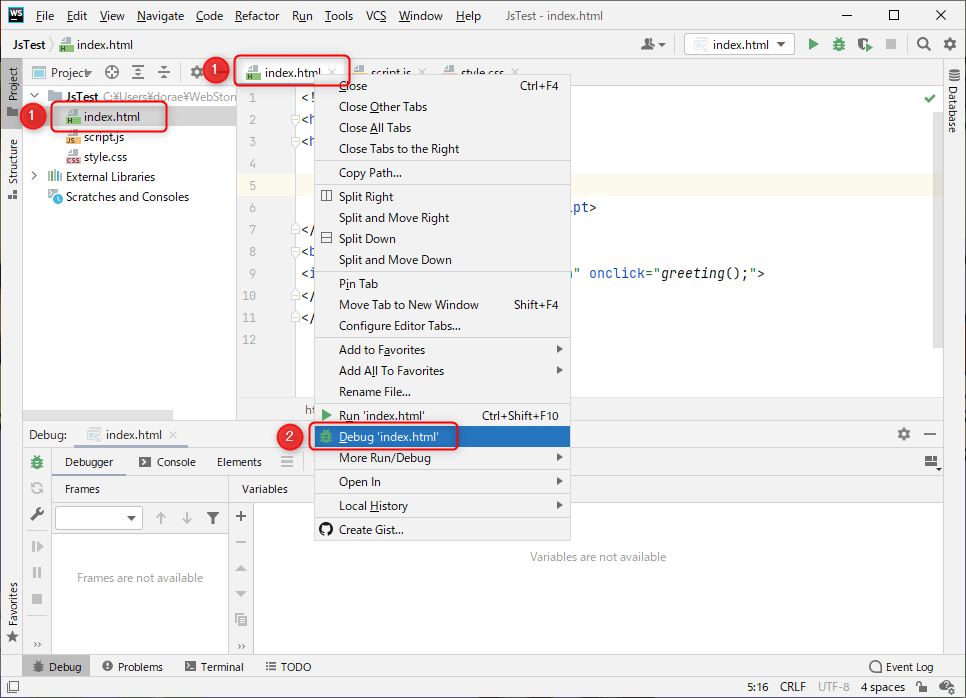The width and height of the screenshot is (966, 698).
Task: Switch to the Elements debug tab
Action: 239,462
